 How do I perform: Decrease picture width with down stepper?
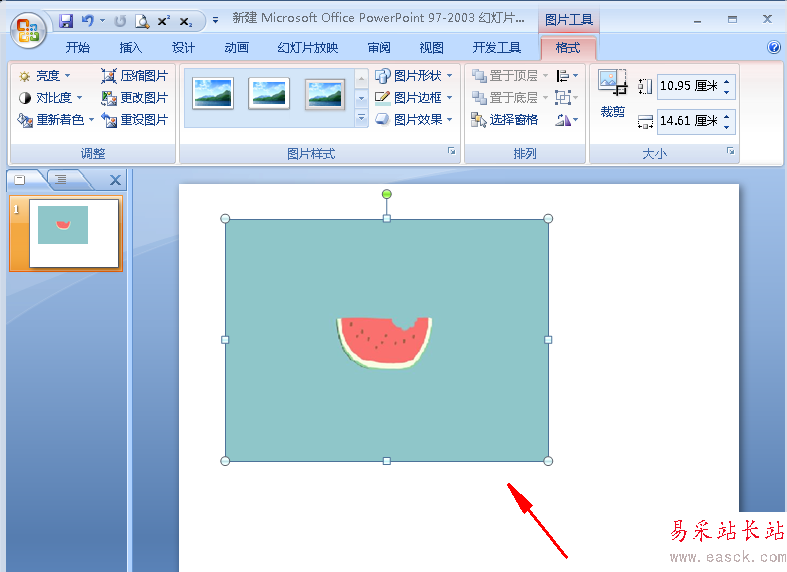727,127
